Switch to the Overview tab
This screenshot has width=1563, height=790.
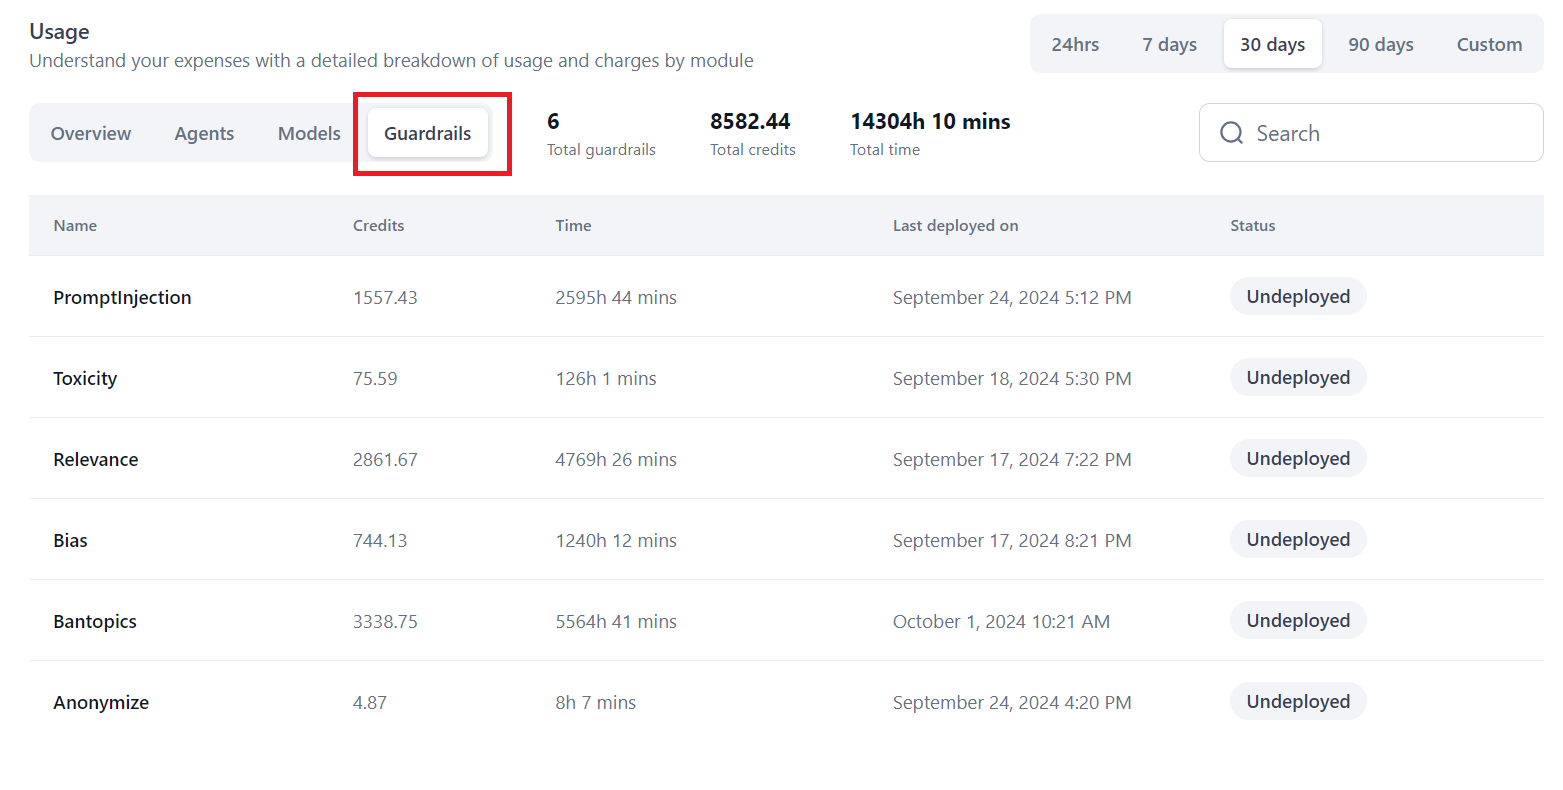(91, 133)
